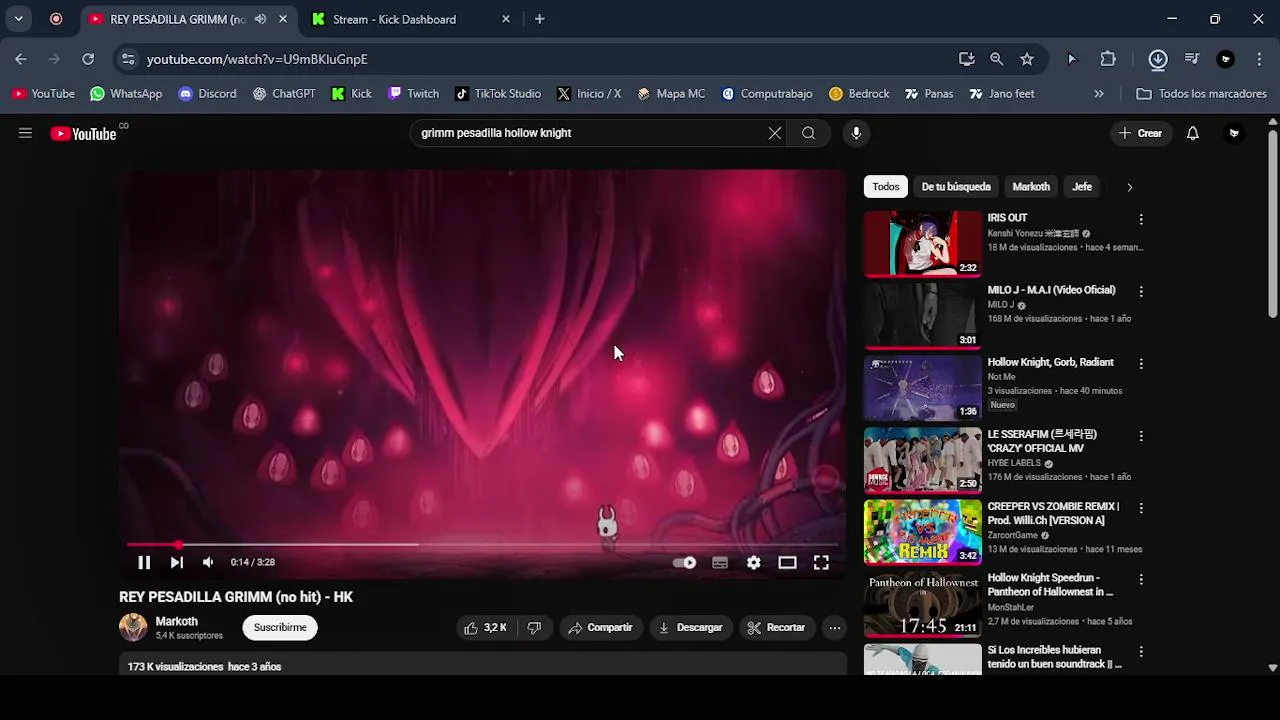The height and width of the screenshot is (720, 1280).
Task: Open the browser extensions puzzle icon
Action: pyautogui.click(x=1108, y=59)
